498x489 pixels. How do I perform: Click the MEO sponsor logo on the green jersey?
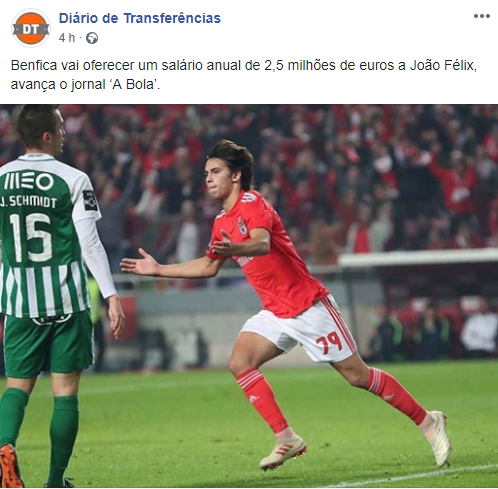click(x=29, y=181)
